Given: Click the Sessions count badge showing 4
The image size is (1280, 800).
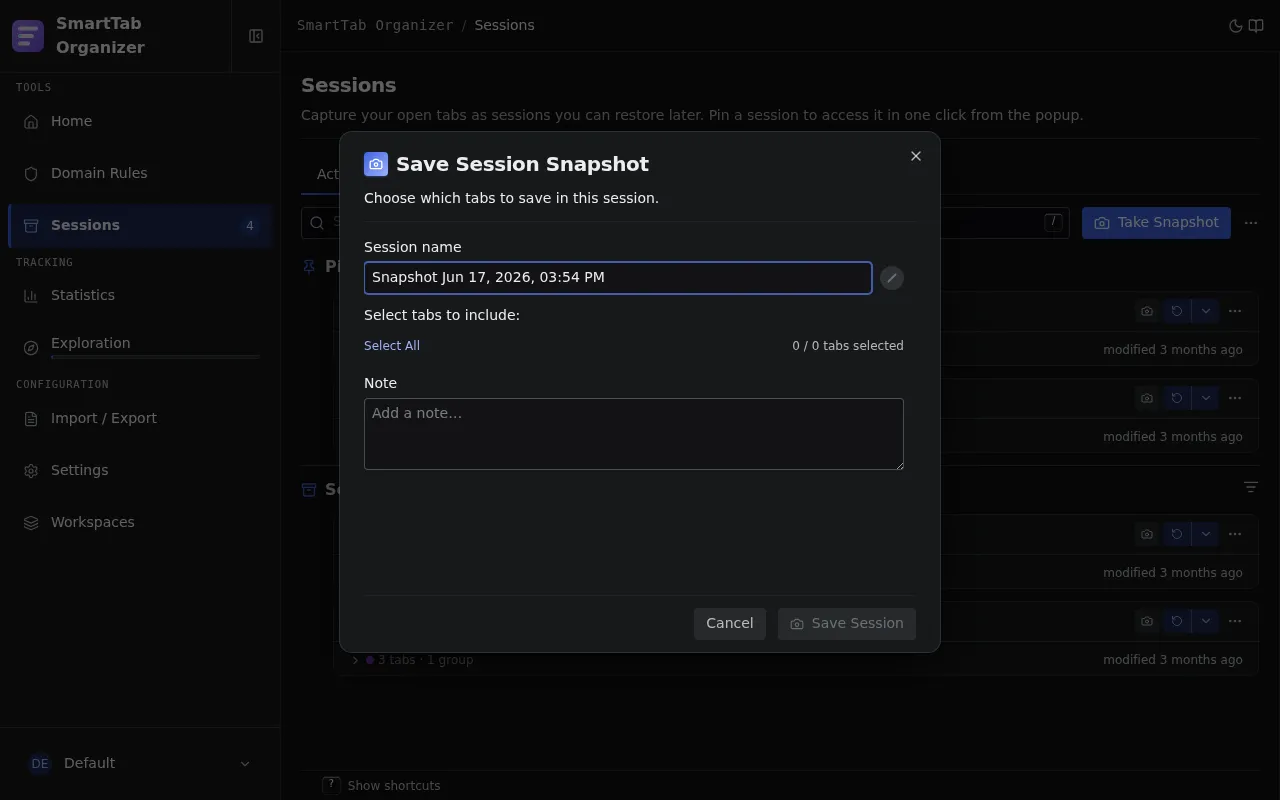Looking at the screenshot, I should point(250,226).
